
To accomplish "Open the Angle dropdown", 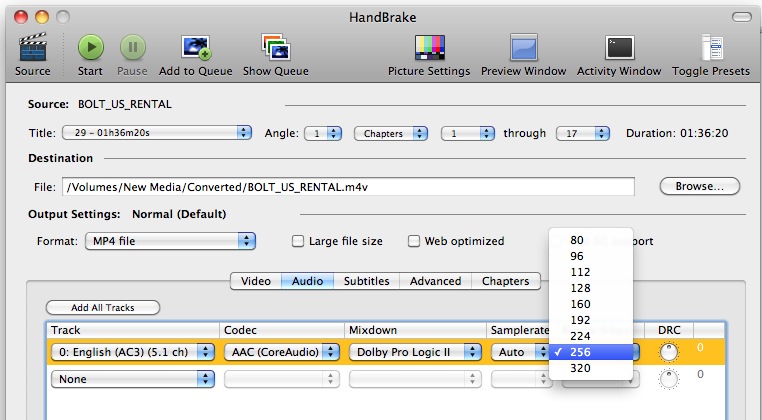I will (x=323, y=133).
